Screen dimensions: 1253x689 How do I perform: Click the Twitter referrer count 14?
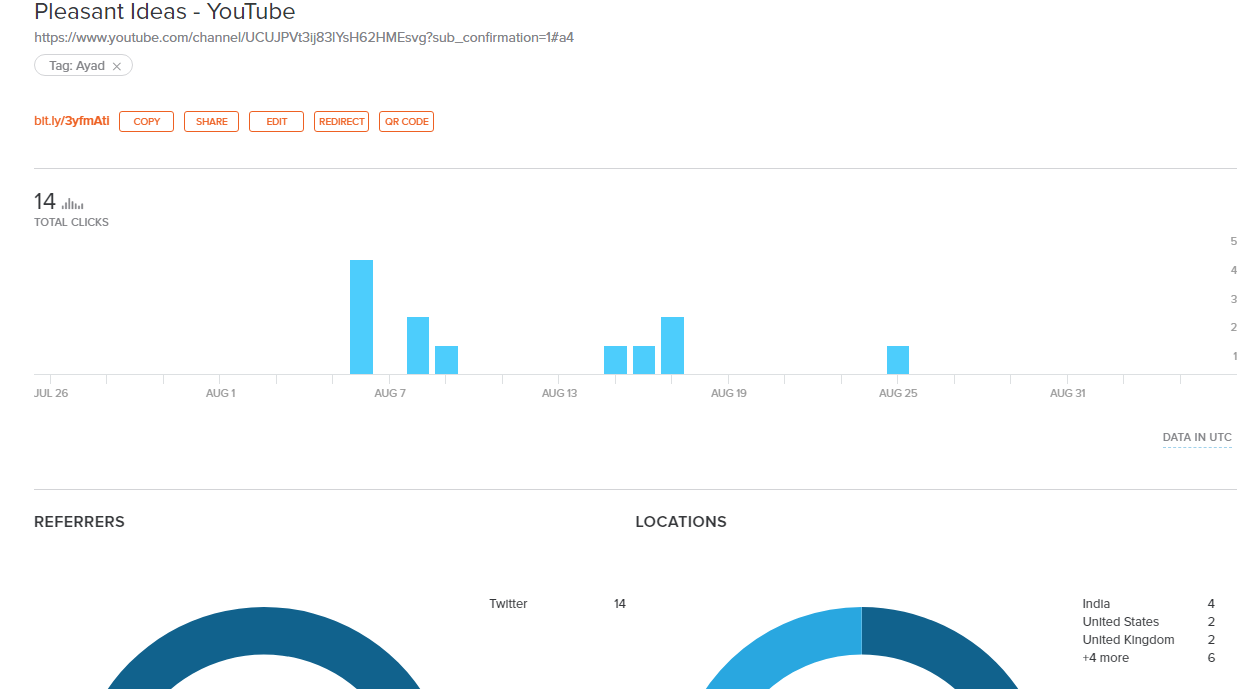tap(620, 604)
